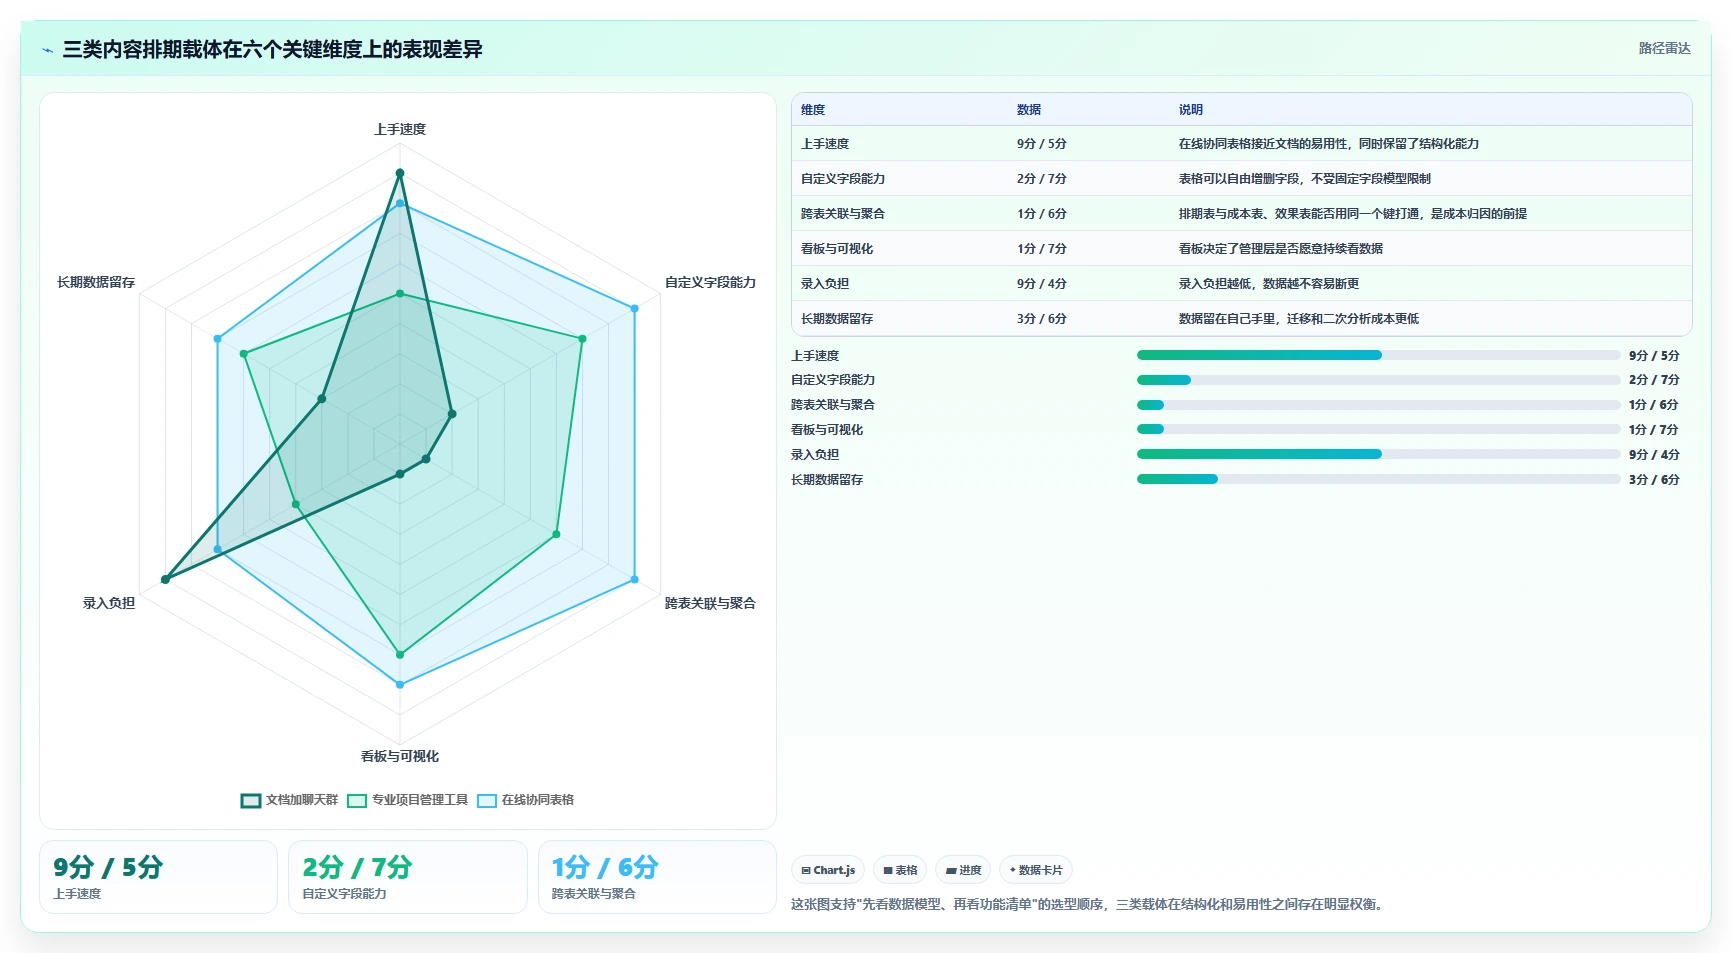Screen dimensions: 1732x953
Task: Click the title 三类内容排期载体在六个关键维度上的表现差异
Action: pos(272,49)
